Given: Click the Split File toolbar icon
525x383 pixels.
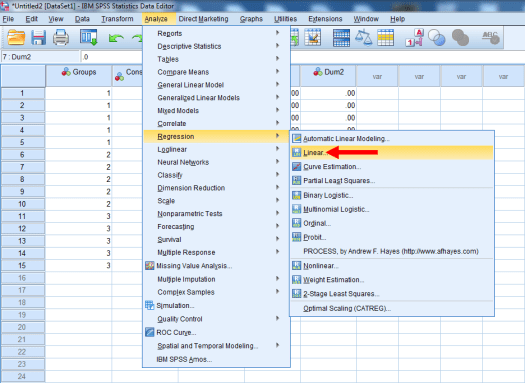Looking at the screenshot, I should pos(341,37).
